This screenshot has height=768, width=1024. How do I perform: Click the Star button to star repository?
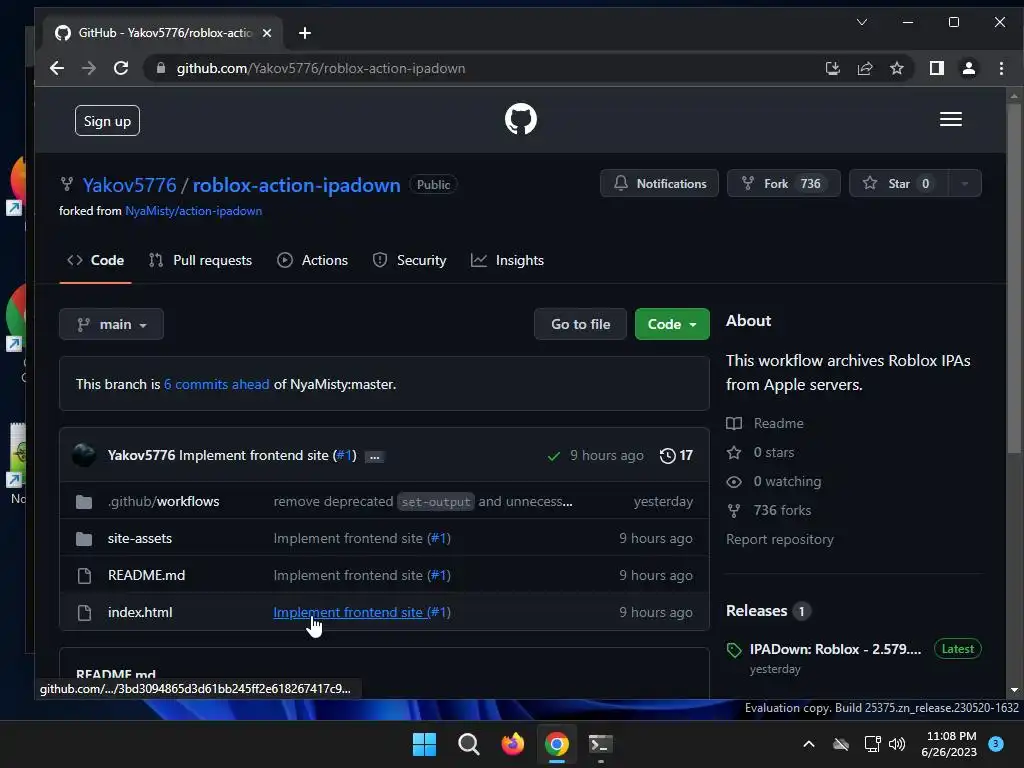click(899, 184)
